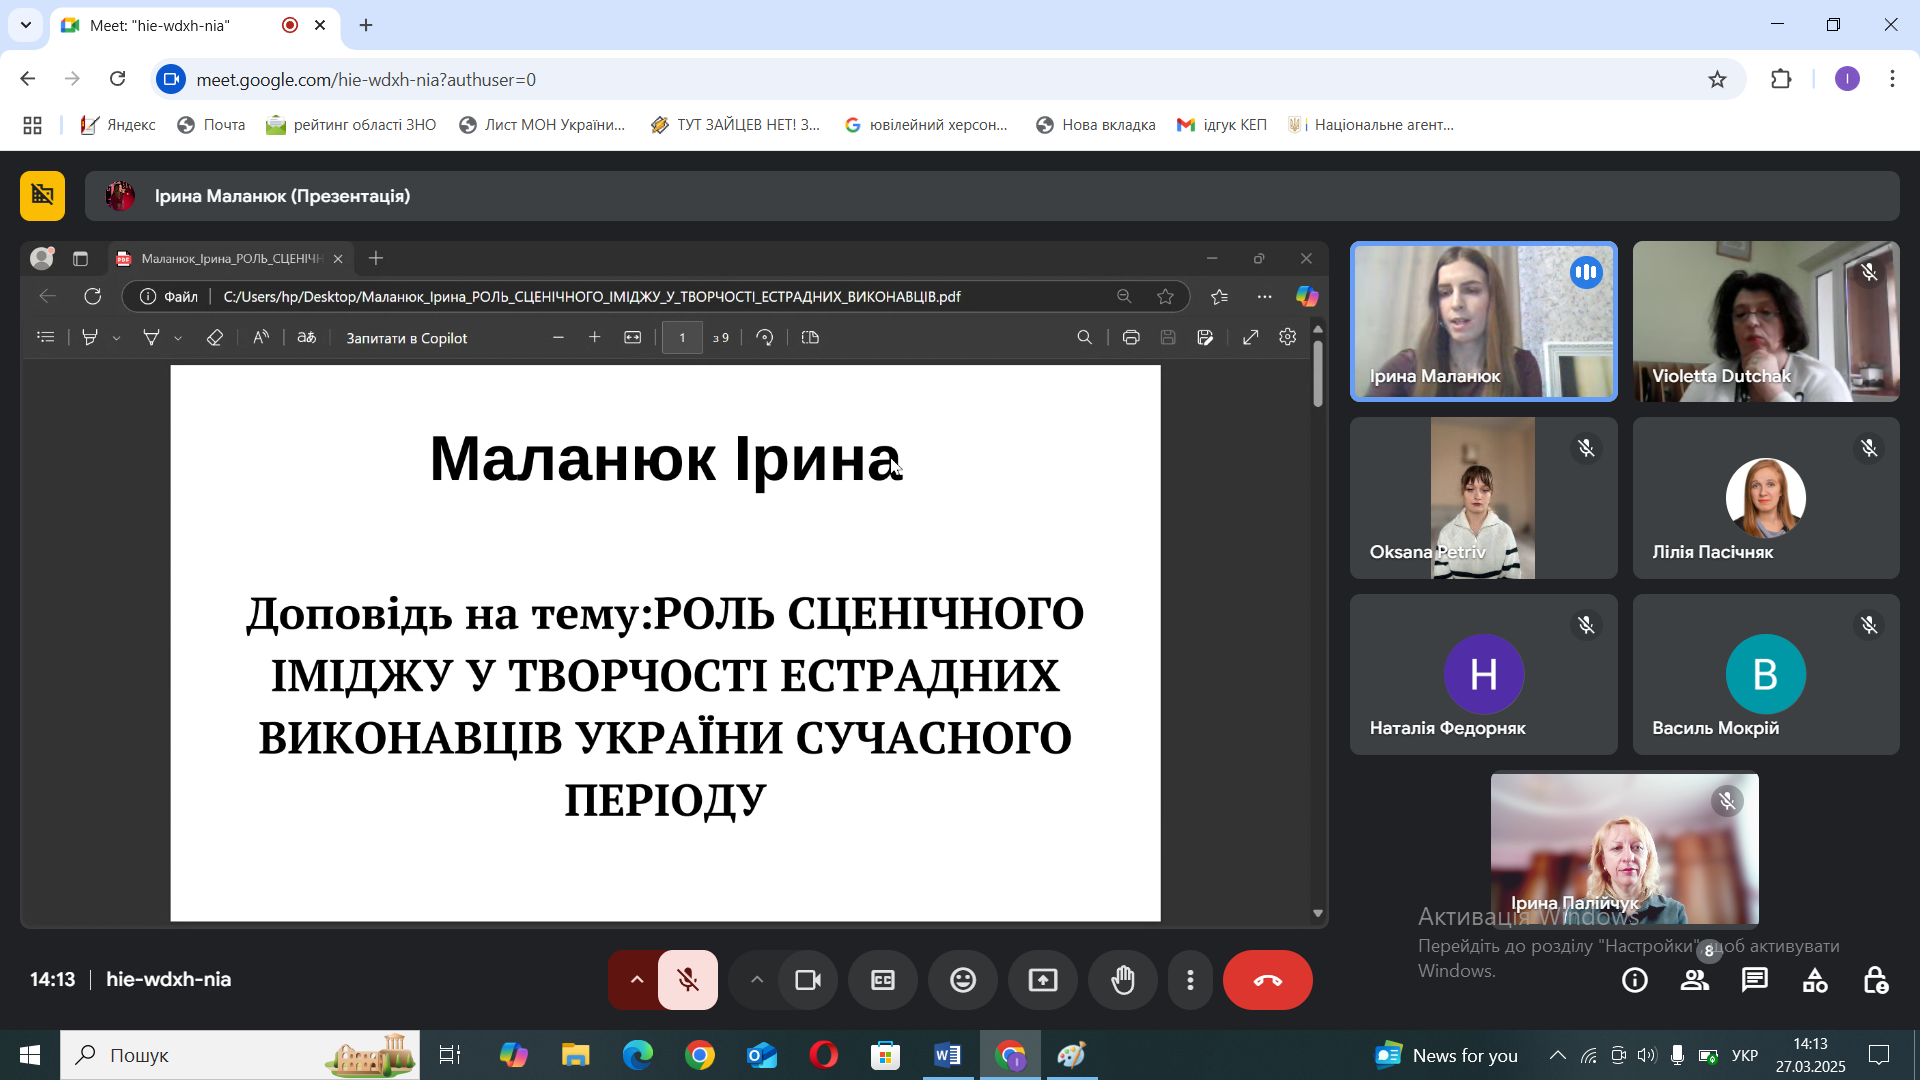This screenshot has height=1080, width=1920.
Task: Open meeting details info icon
Action: coord(1635,980)
